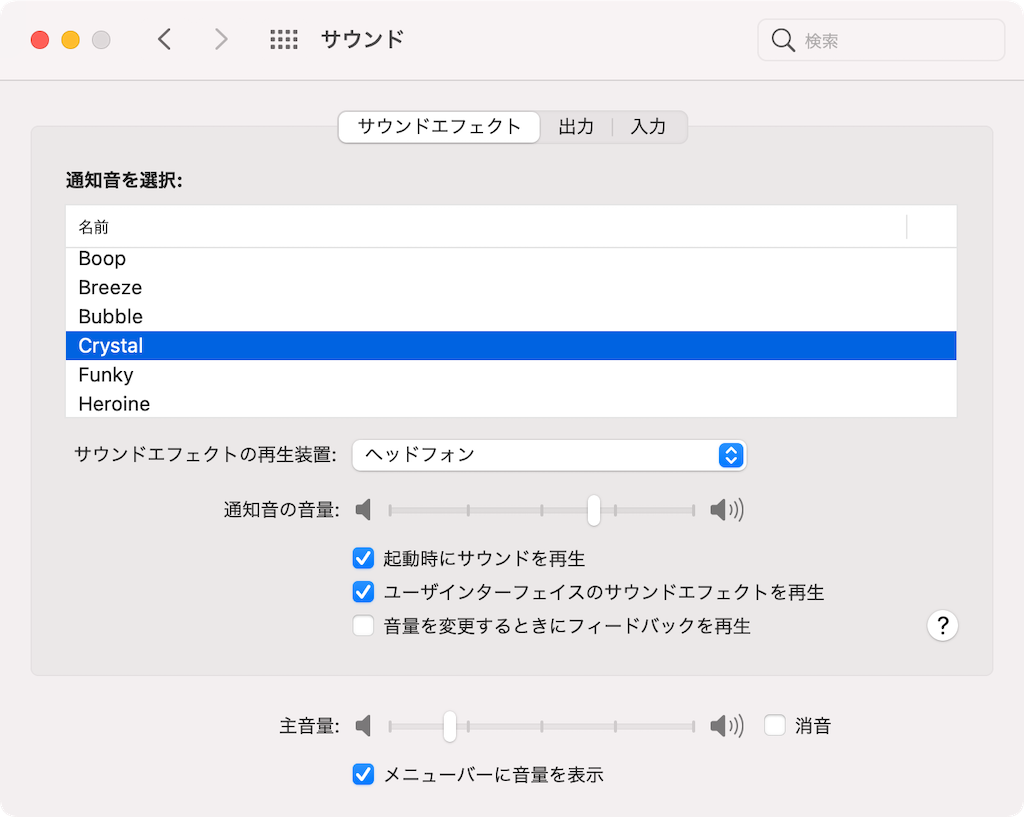Click the 主音量 slider knob
The width and height of the screenshot is (1024, 817).
(449, 726)
